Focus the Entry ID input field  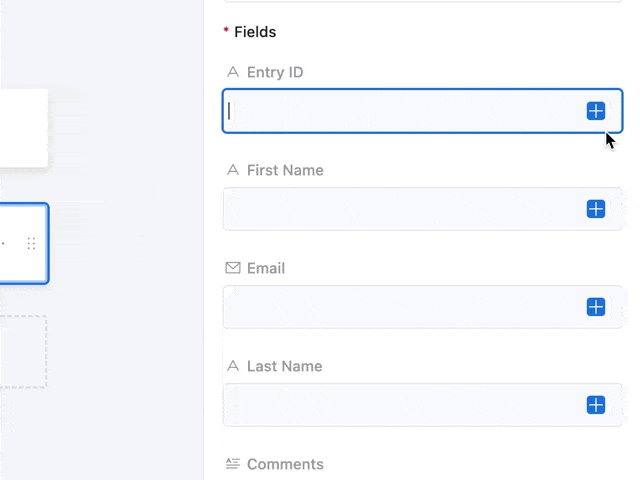400,111
